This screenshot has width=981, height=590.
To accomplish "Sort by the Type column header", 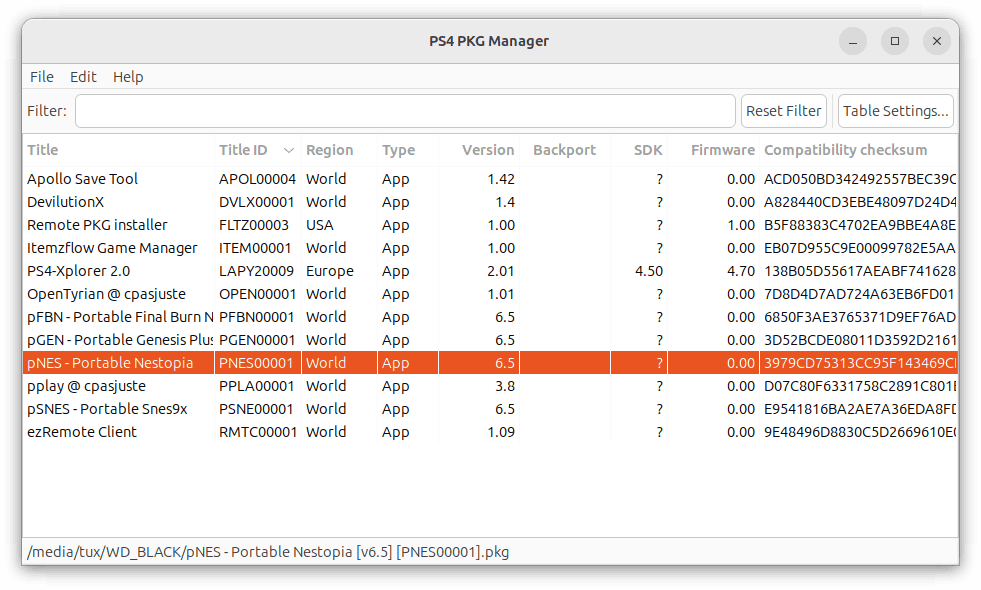I will point(408,150).
